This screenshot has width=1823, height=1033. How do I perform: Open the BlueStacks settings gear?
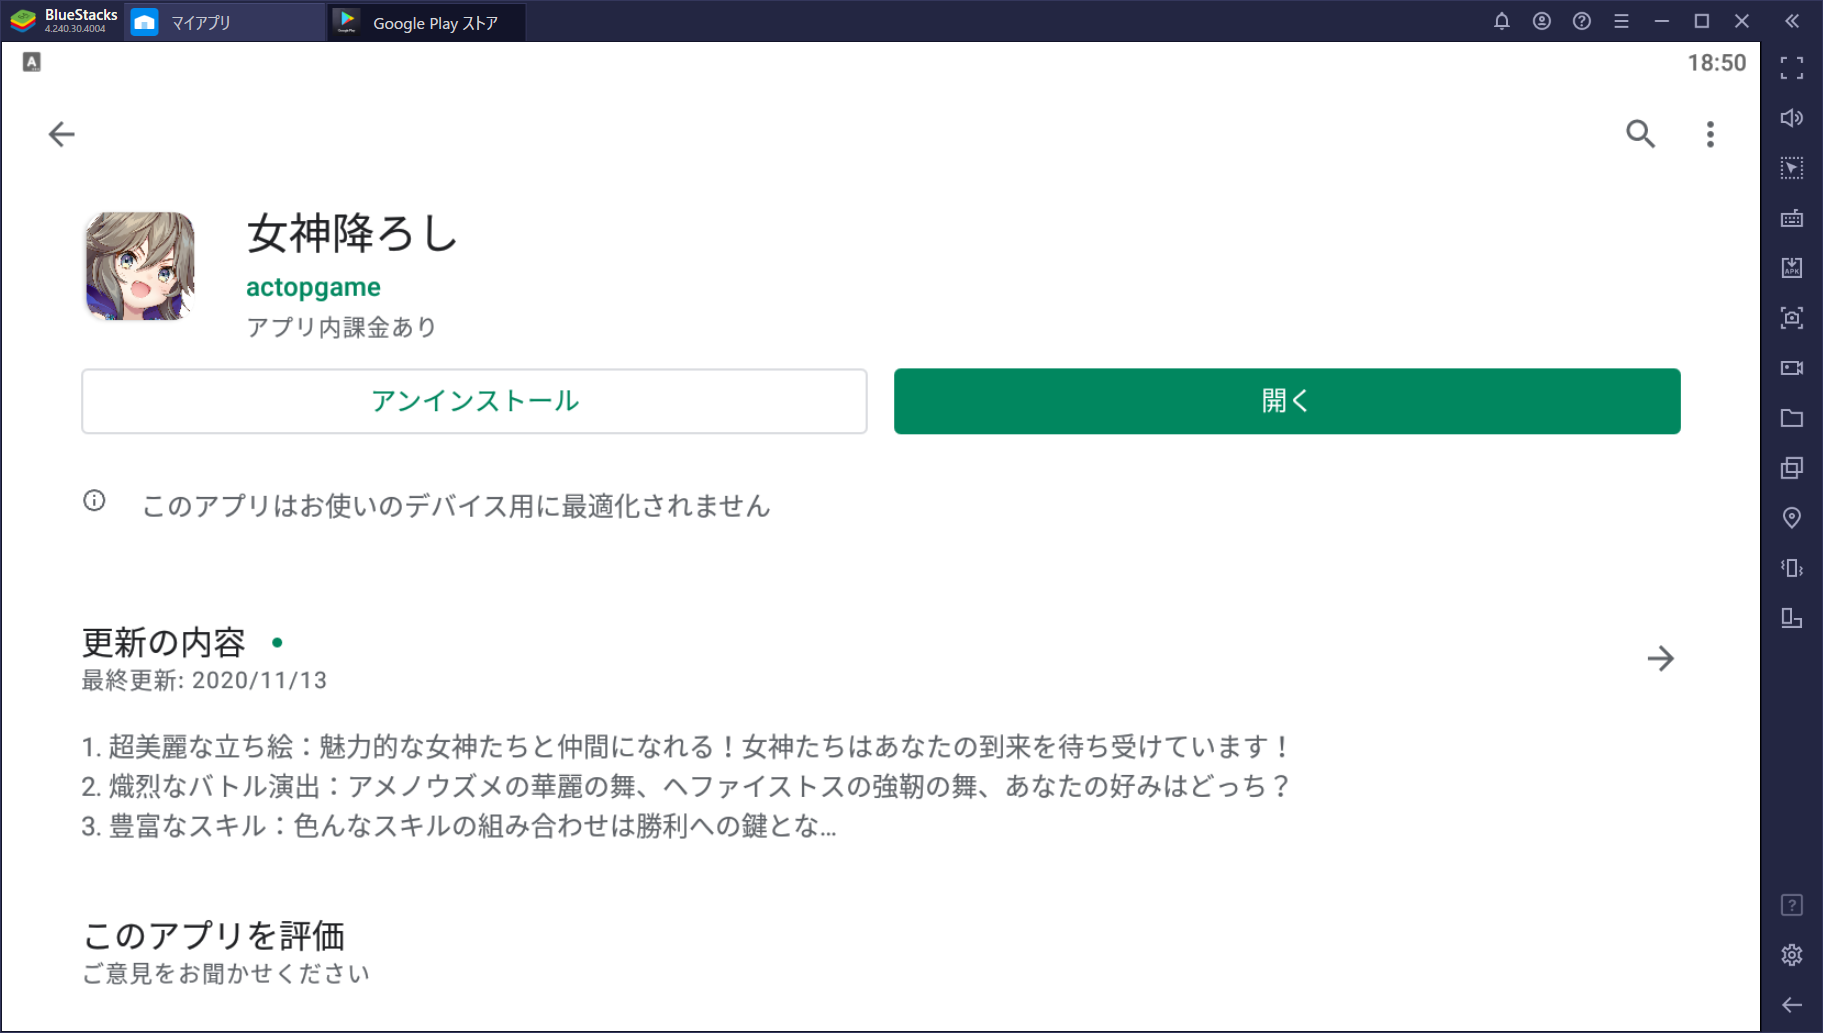(x=1791, y=955)
